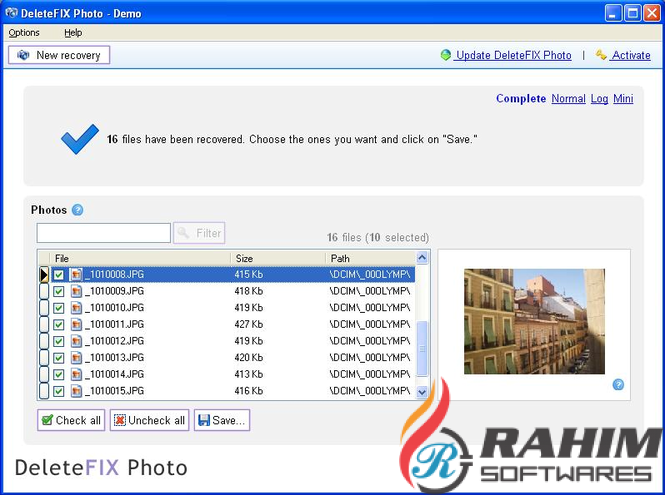Viewport: 665px width, 495px height.
Task: Sort by the Size column header
Action: (278, 258)
